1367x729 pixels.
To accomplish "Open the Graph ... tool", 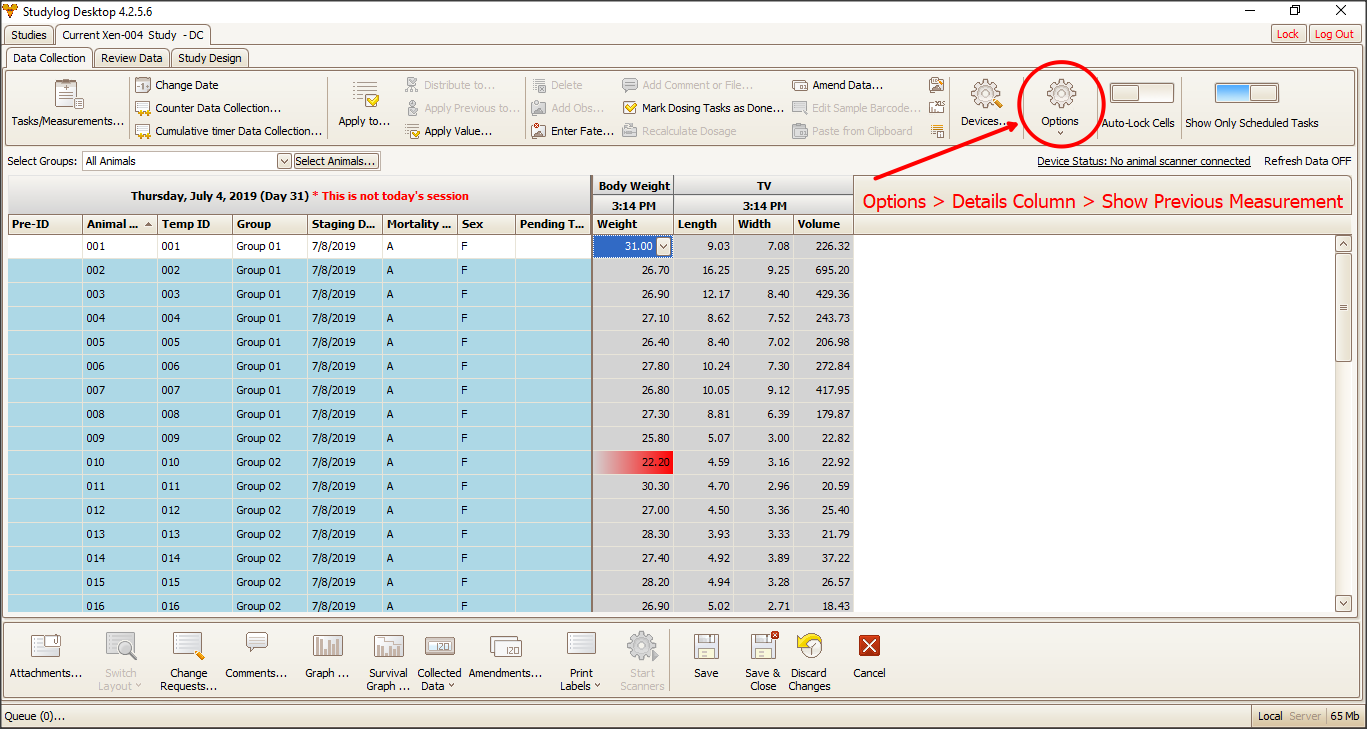I will pyautogui.click(x=327, y=655).
